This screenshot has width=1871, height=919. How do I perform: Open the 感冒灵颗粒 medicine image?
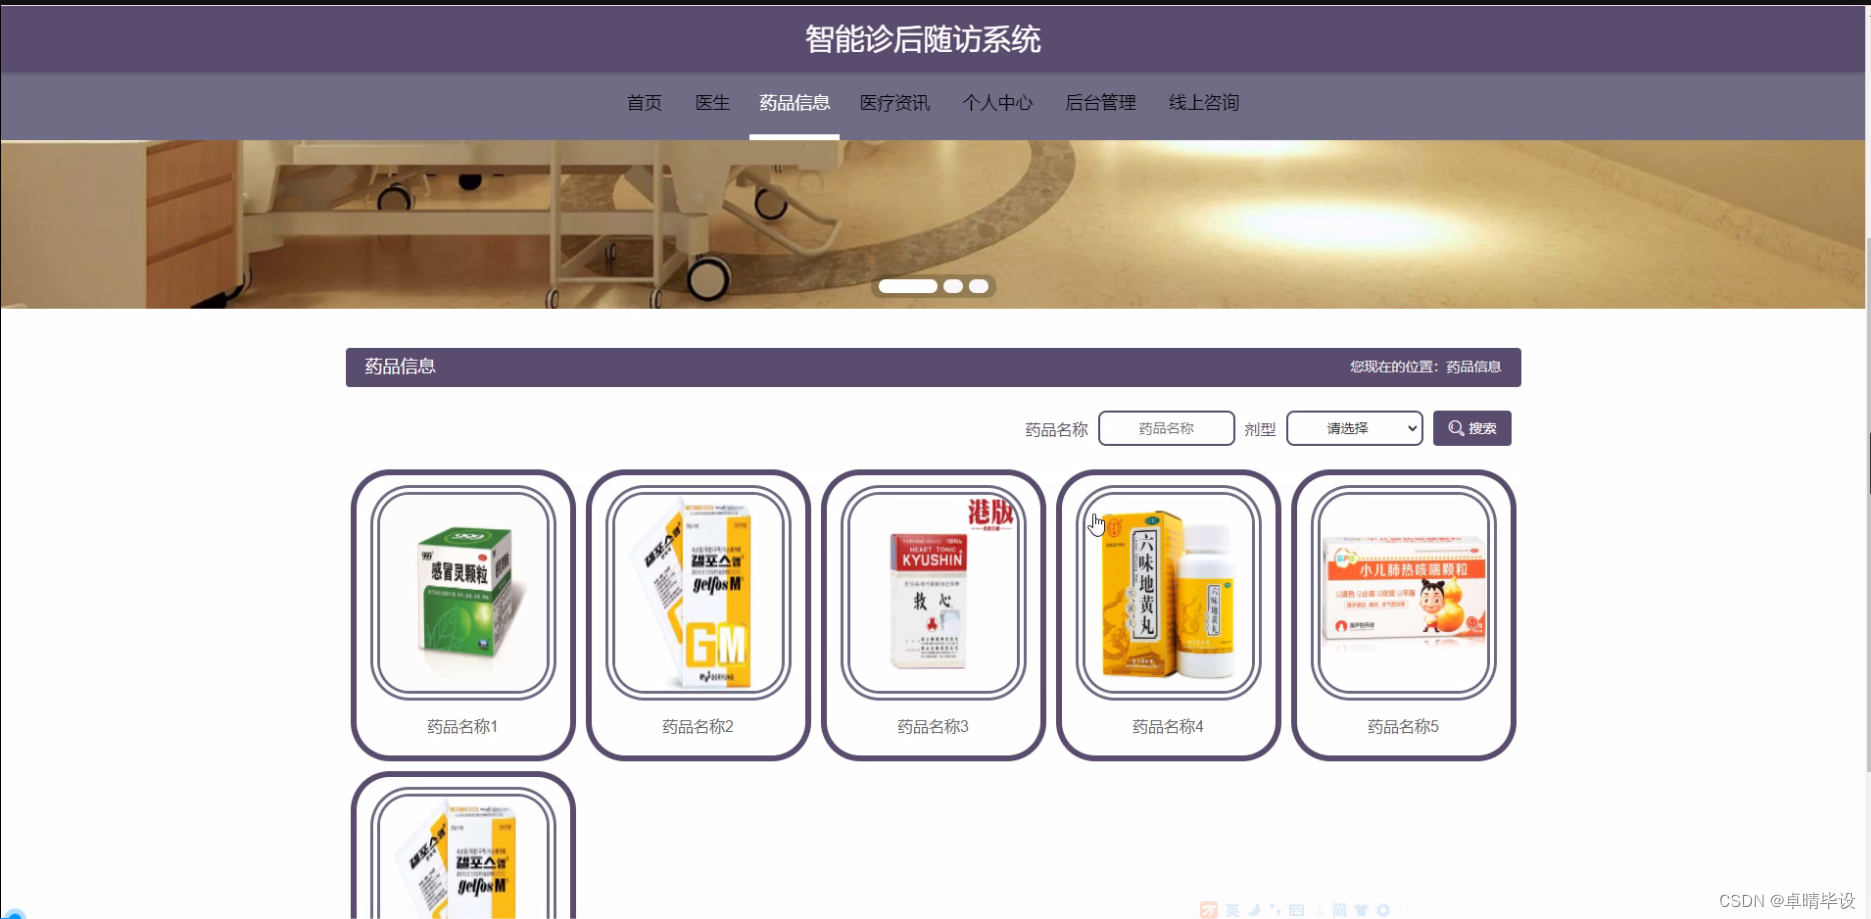pyautogui.click(x=463, y=593)
